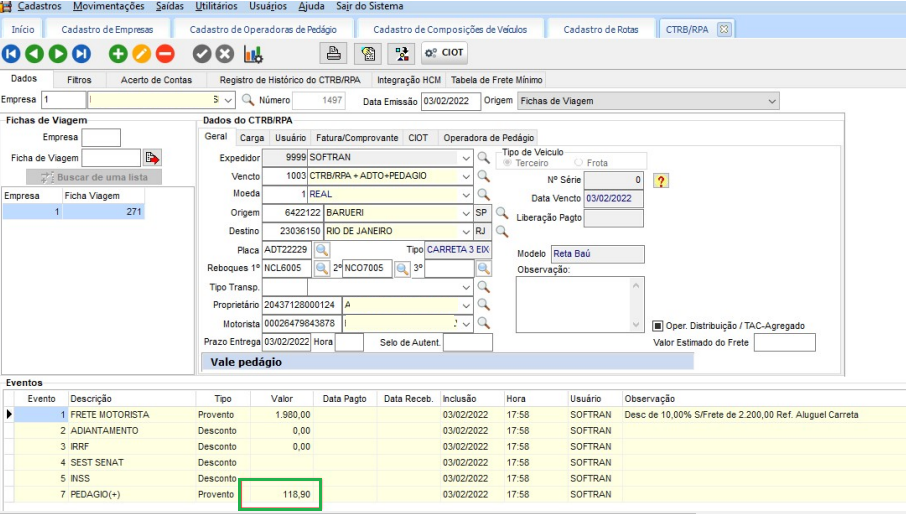Click the orange edit pencil icon
Viewport: 906px width, 514px height.
(x=141, y=54)
